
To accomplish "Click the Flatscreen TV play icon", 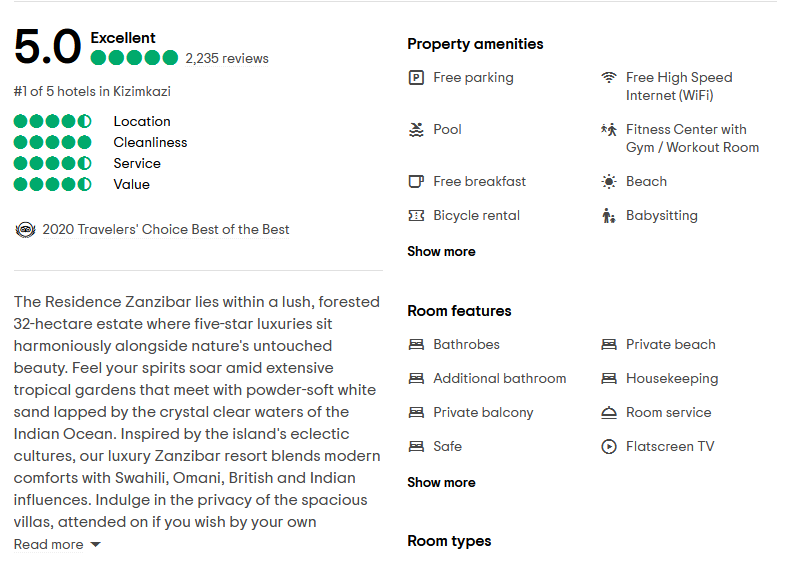I will pyautogui.click(x=609, y=447).
